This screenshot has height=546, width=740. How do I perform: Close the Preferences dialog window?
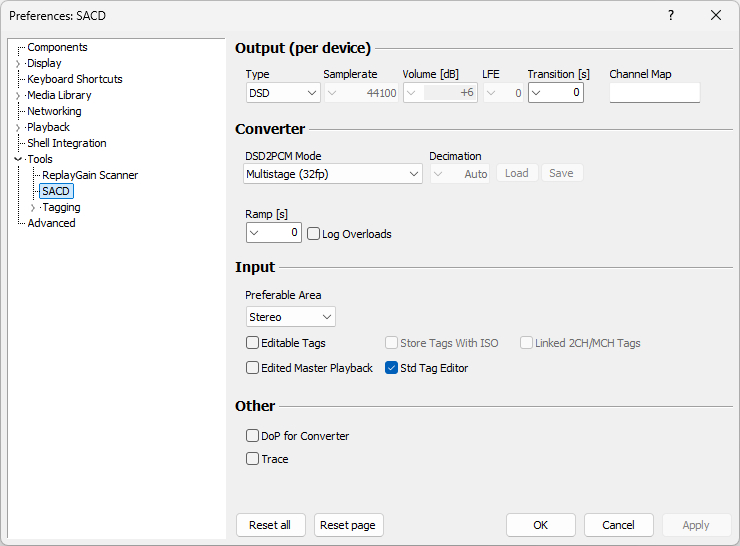[x=715, y=16]
